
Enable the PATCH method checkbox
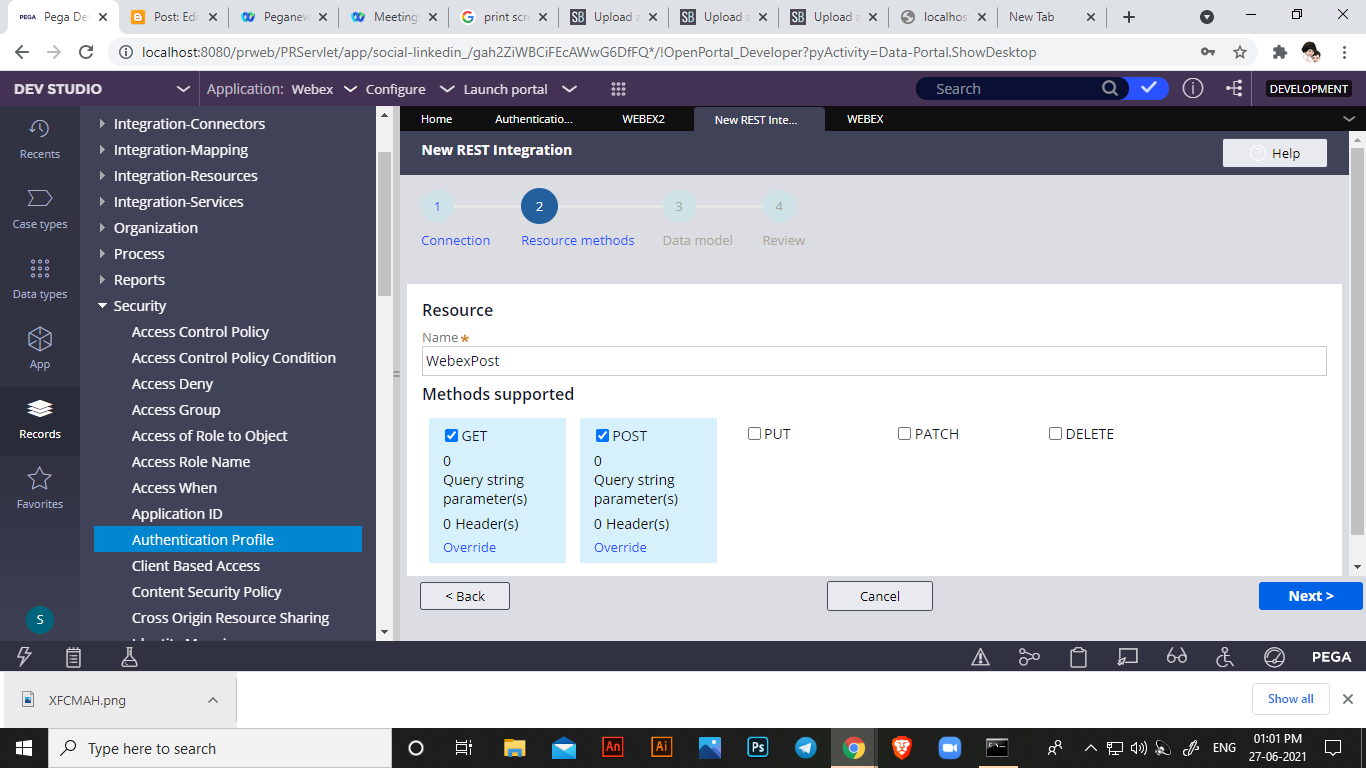coord(905,434)
